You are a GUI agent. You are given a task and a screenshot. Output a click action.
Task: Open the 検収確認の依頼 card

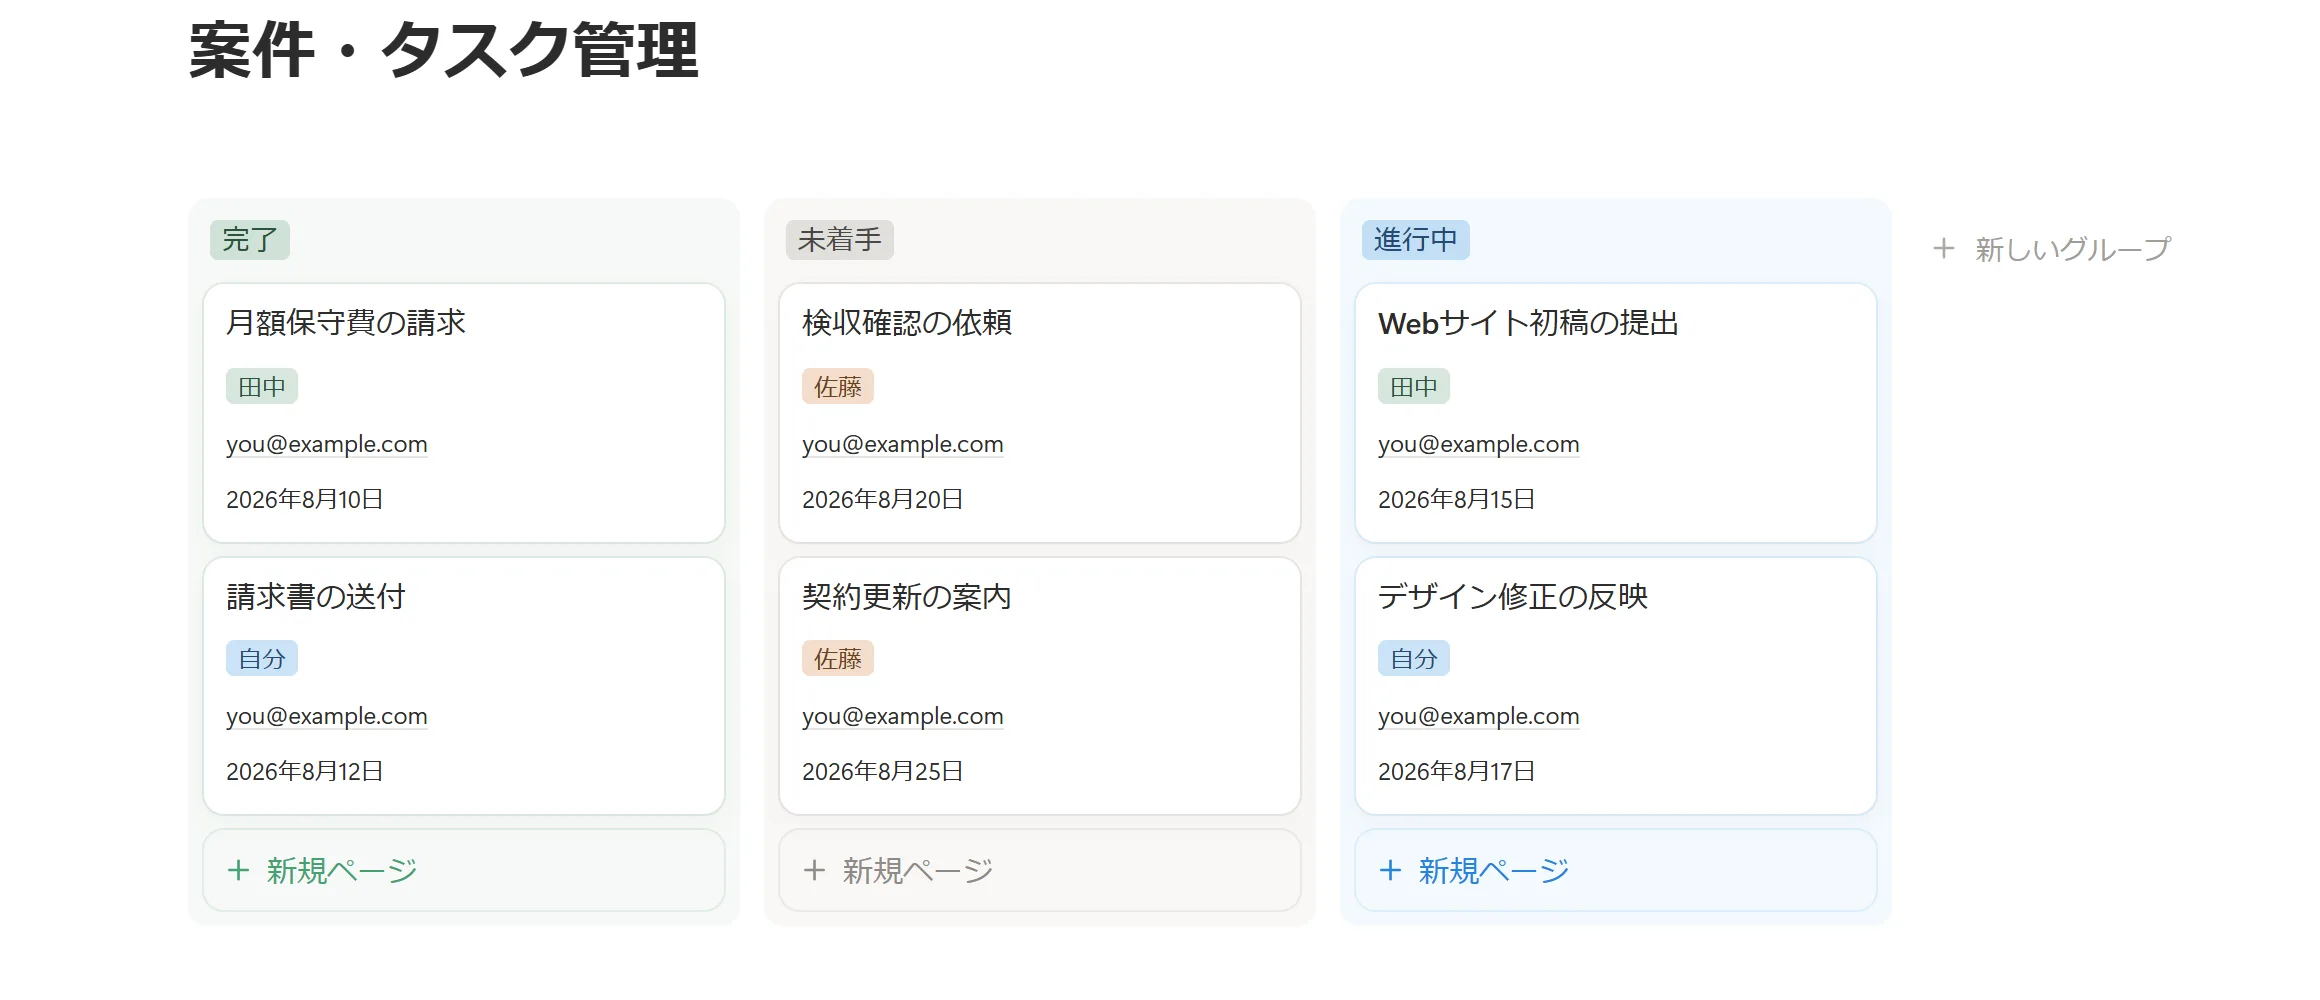click(x=1040, y=413)
